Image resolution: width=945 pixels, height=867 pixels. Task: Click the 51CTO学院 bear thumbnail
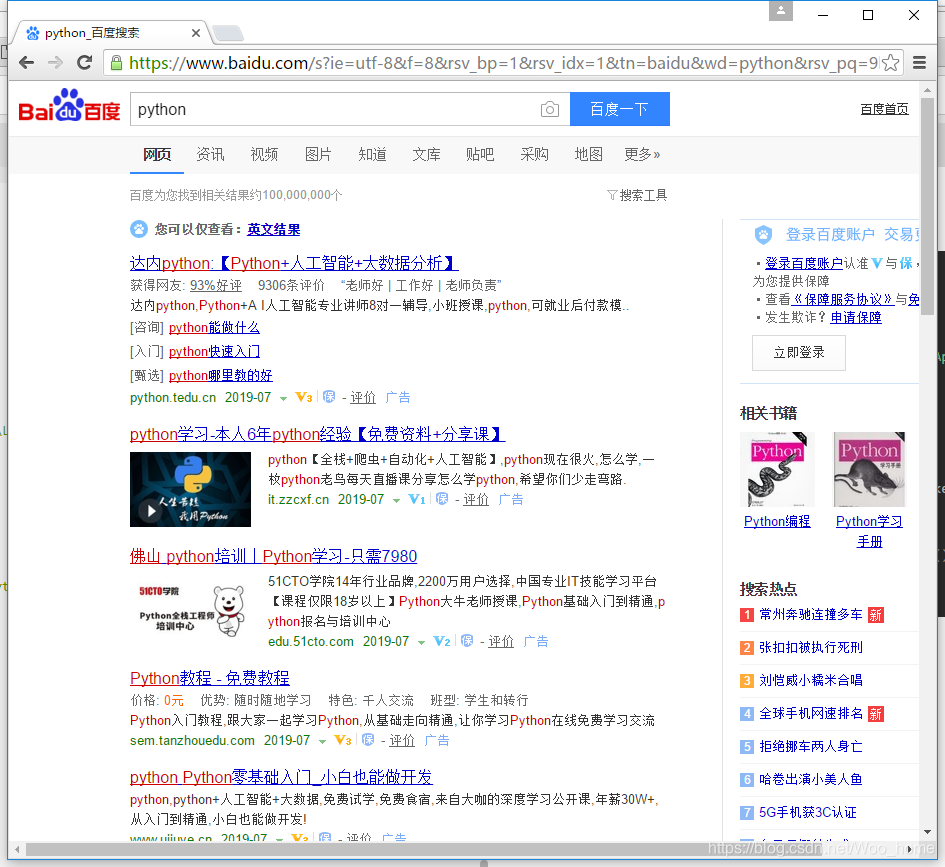(190, 610)
